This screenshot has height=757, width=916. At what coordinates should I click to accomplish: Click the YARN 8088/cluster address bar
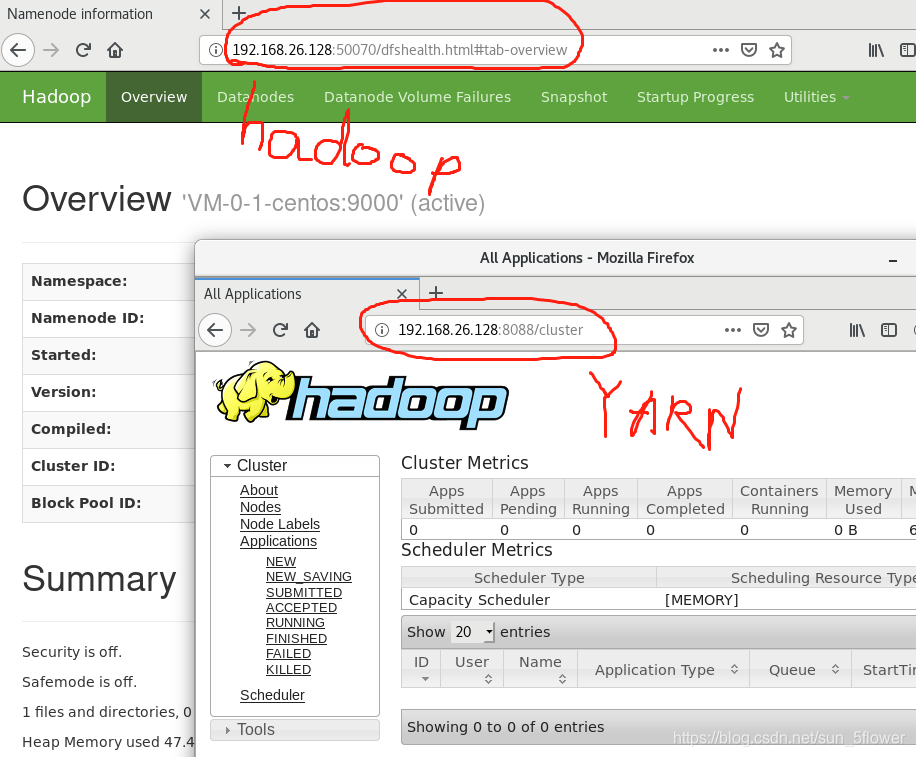491,330
